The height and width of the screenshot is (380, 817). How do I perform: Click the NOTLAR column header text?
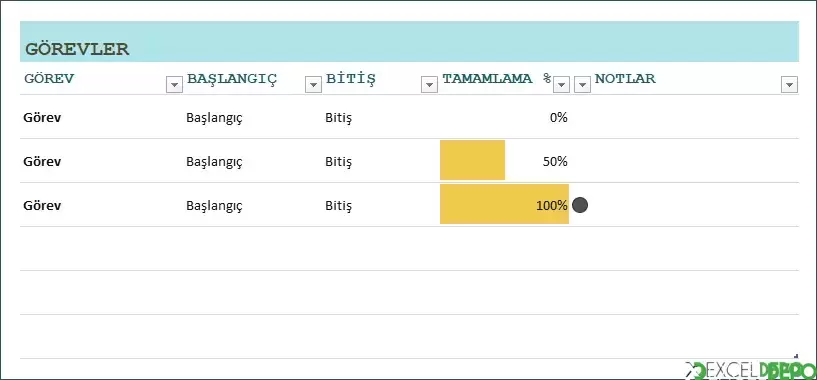(x=625, y=79)
